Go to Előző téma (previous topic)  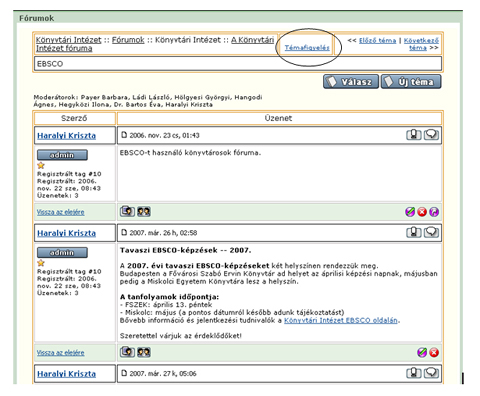378,41
